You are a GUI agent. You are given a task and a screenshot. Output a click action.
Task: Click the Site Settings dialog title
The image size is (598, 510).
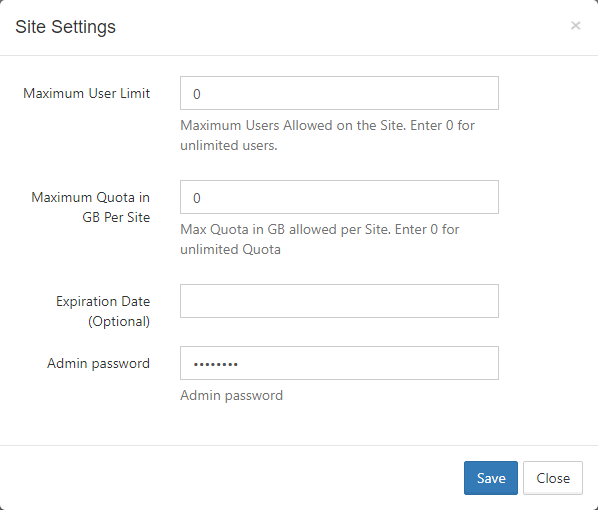tap(65, 27)
